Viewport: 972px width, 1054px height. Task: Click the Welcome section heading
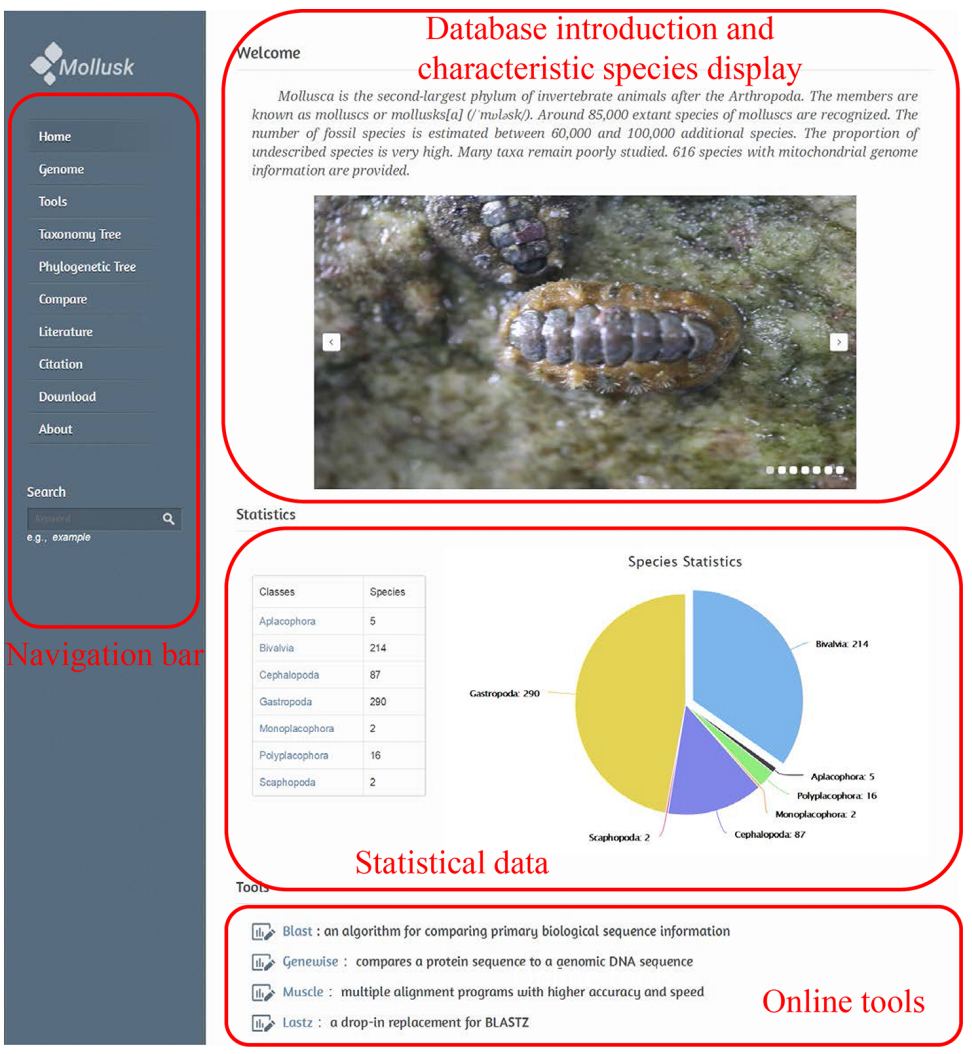[269, 53]
